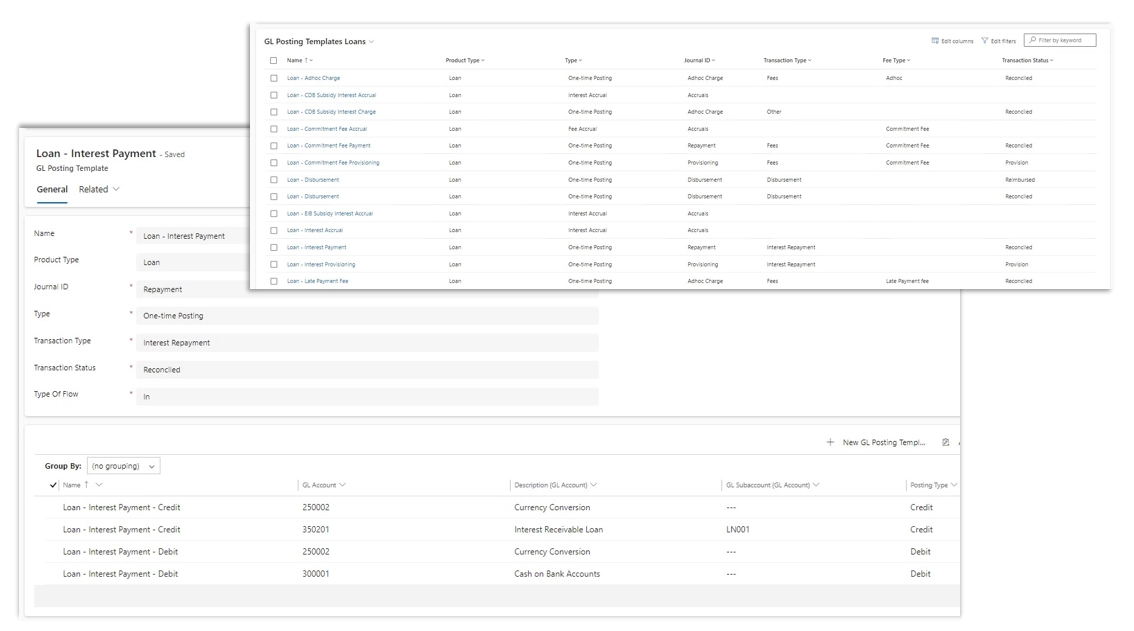This screenshot has height=631, width=1134.
Task: Open the Journal ID column header menu
Action: coord(699,61)
